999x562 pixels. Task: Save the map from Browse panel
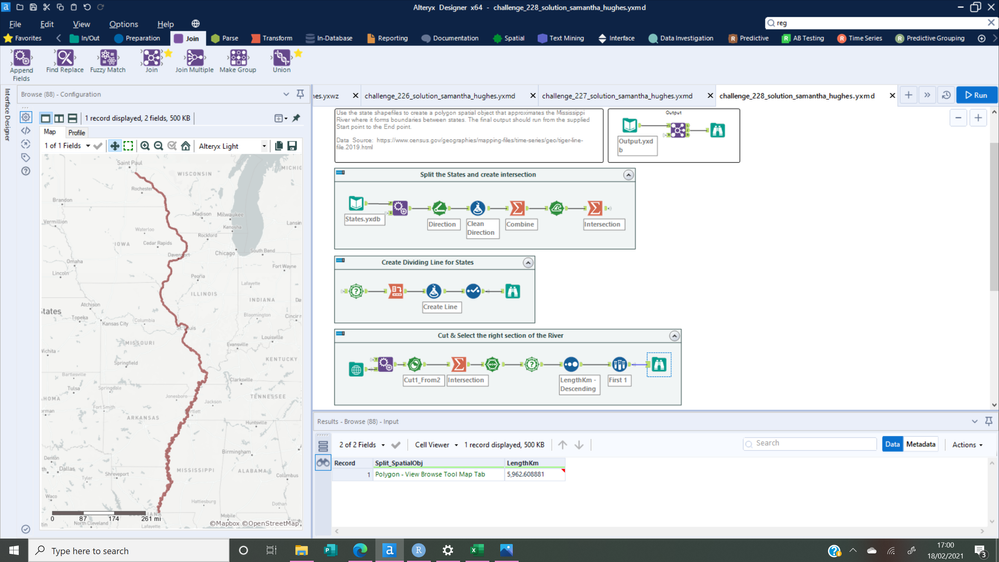click(292, 146)
